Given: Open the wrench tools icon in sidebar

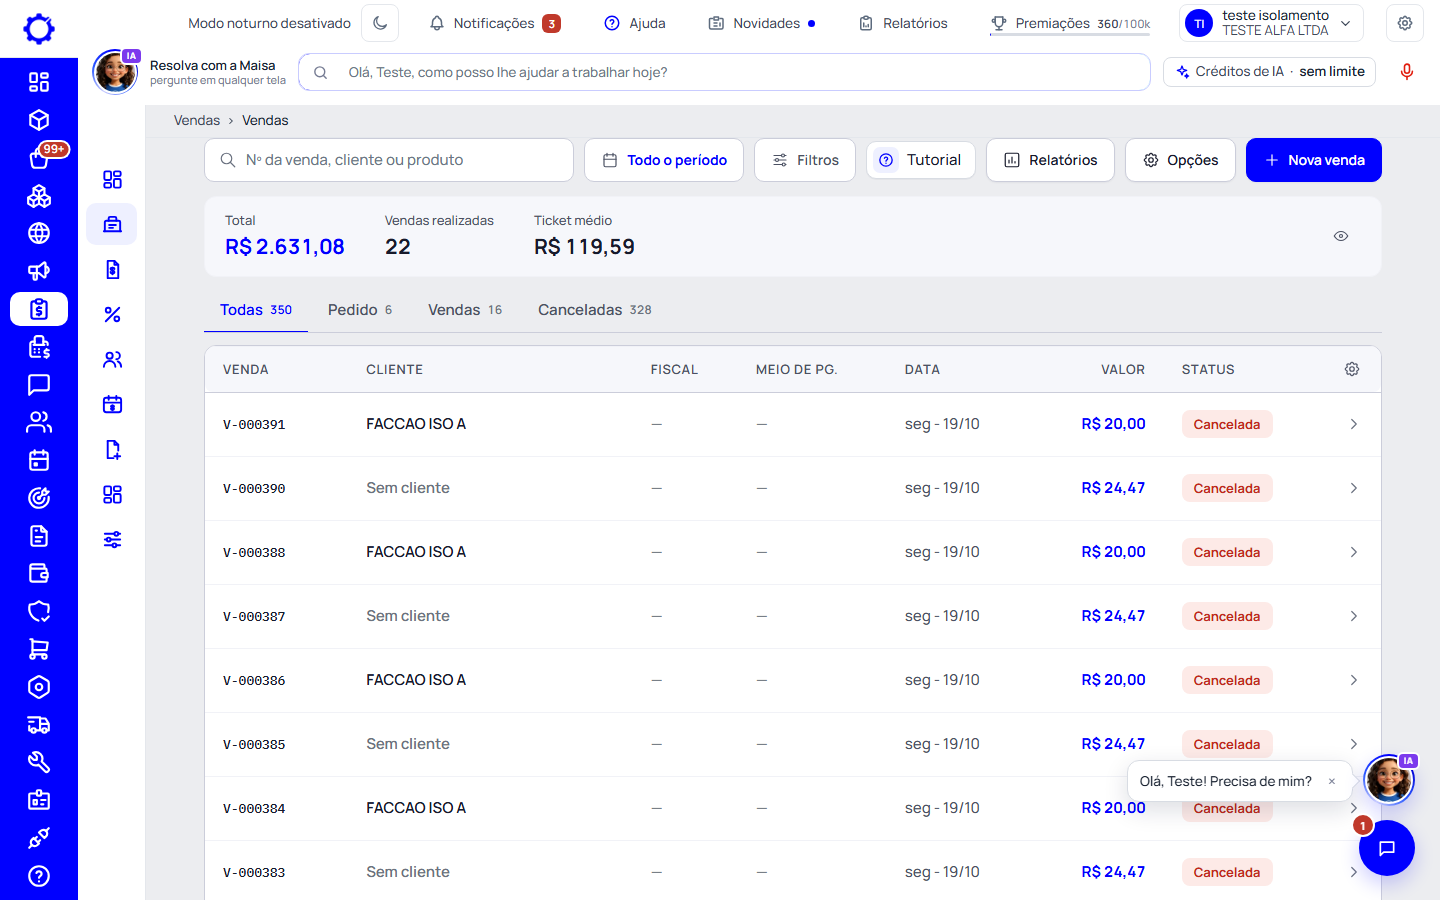Looking at the screenshot, I should [39, 762].
